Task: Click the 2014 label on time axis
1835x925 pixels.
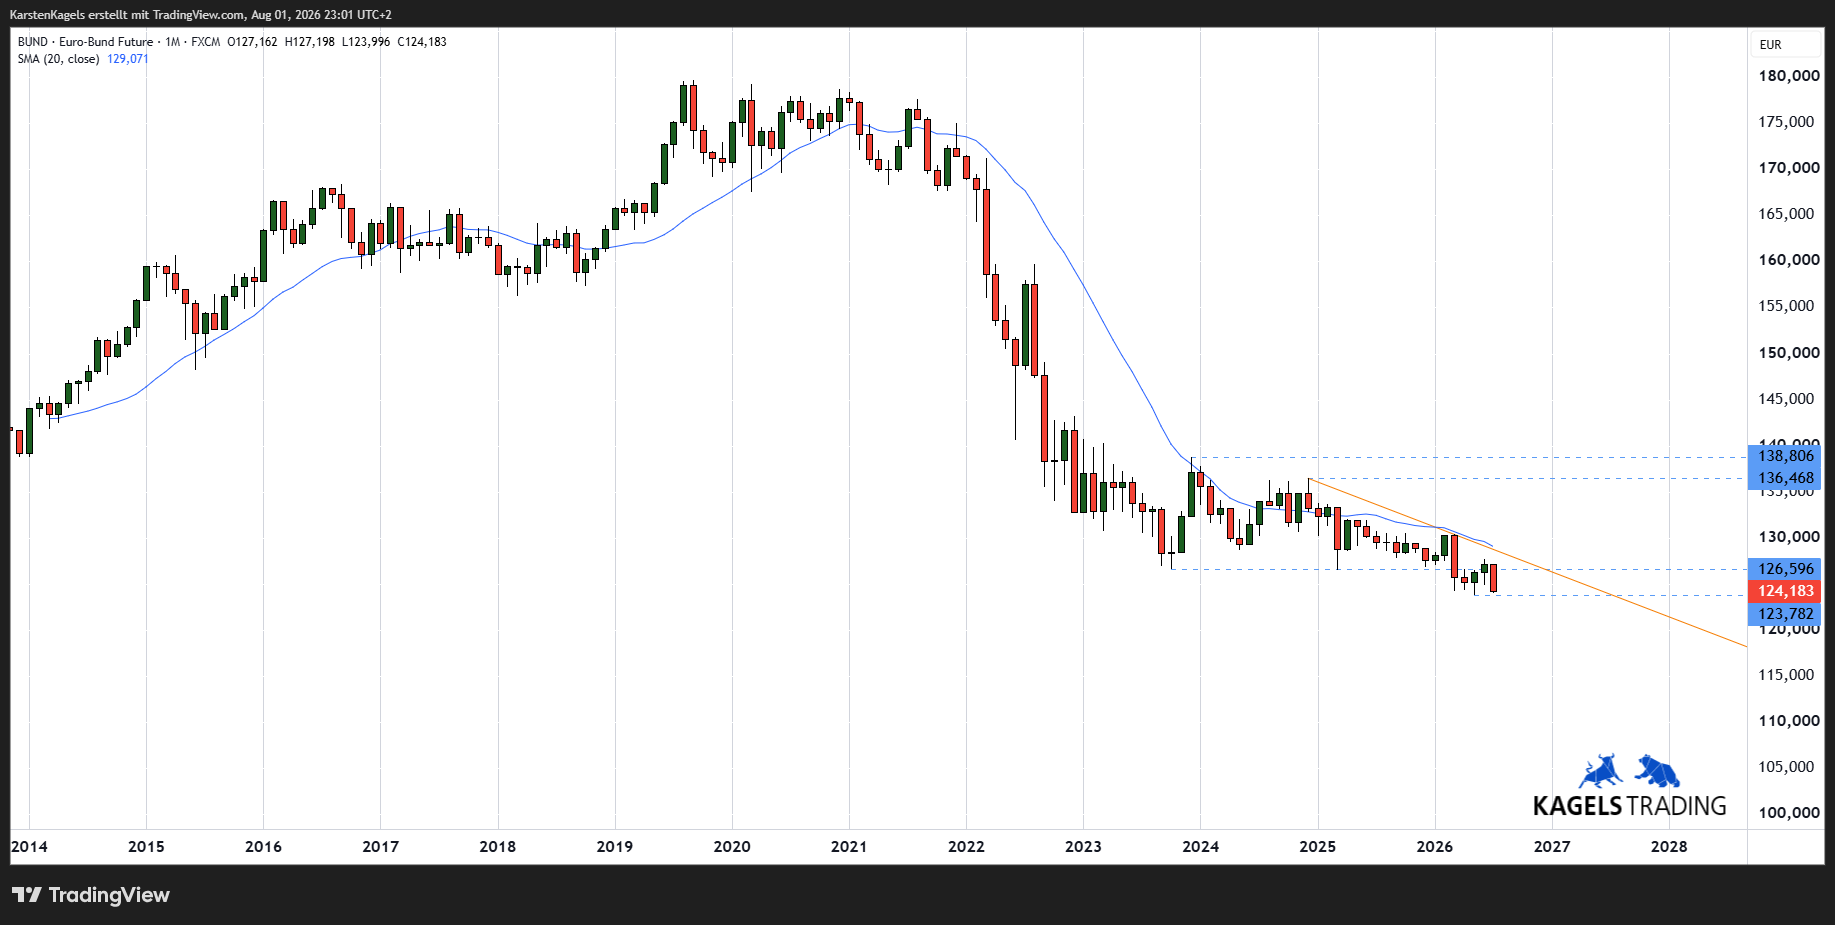Action: tap(29, 847)
